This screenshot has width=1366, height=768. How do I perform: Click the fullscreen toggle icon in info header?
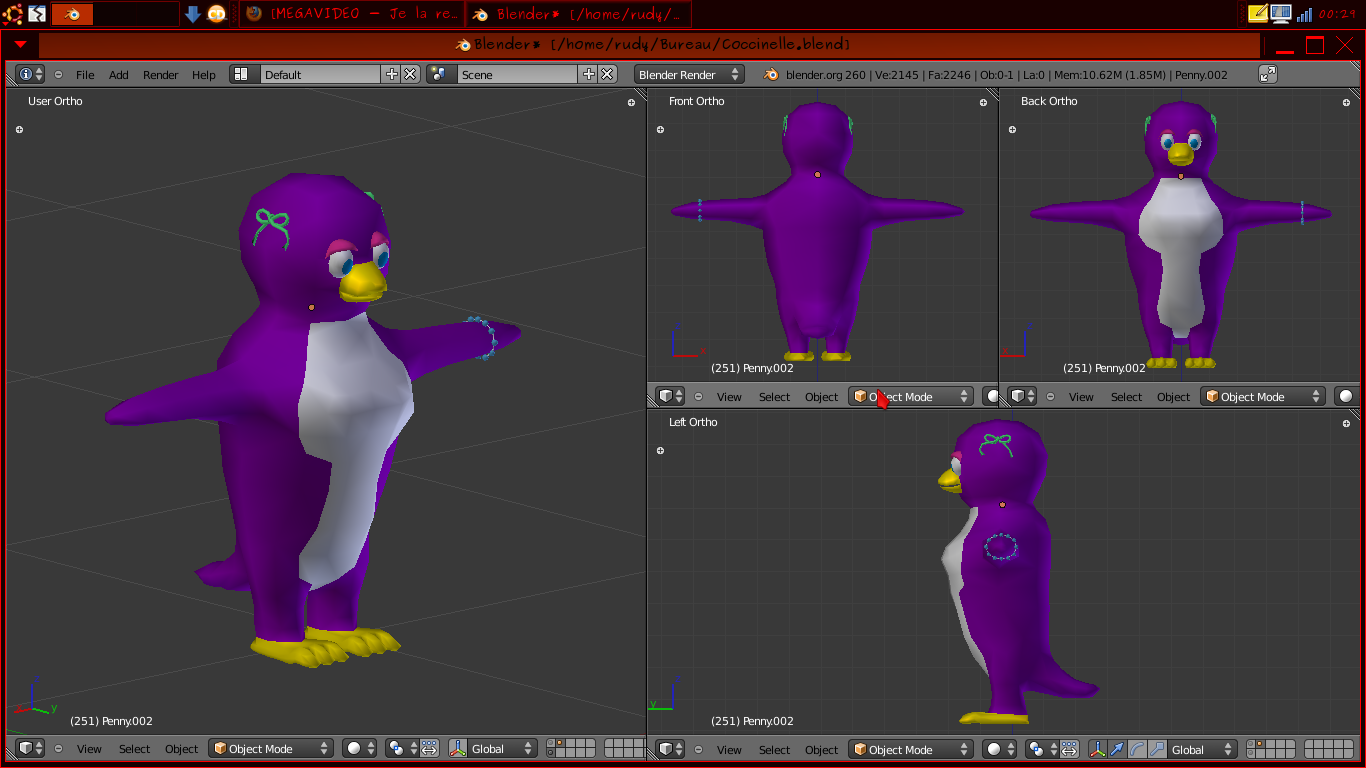tap(1268, 74)
